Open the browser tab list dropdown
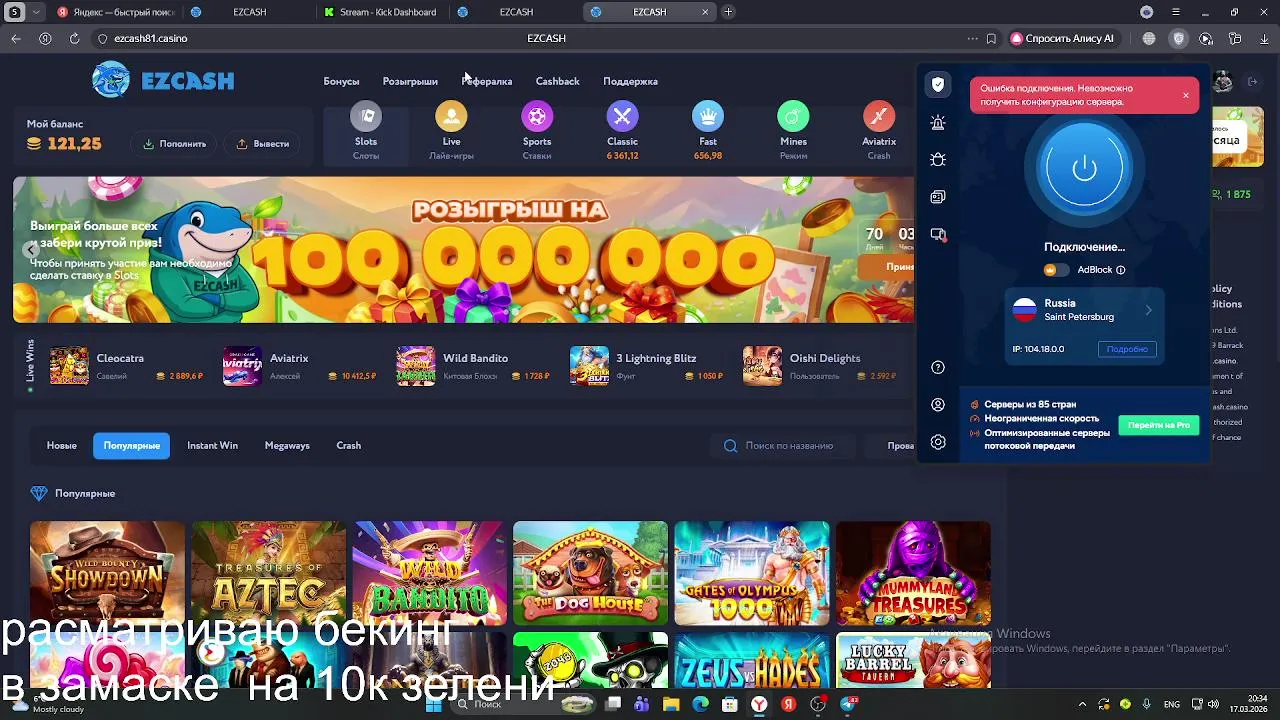 point(37,12)
